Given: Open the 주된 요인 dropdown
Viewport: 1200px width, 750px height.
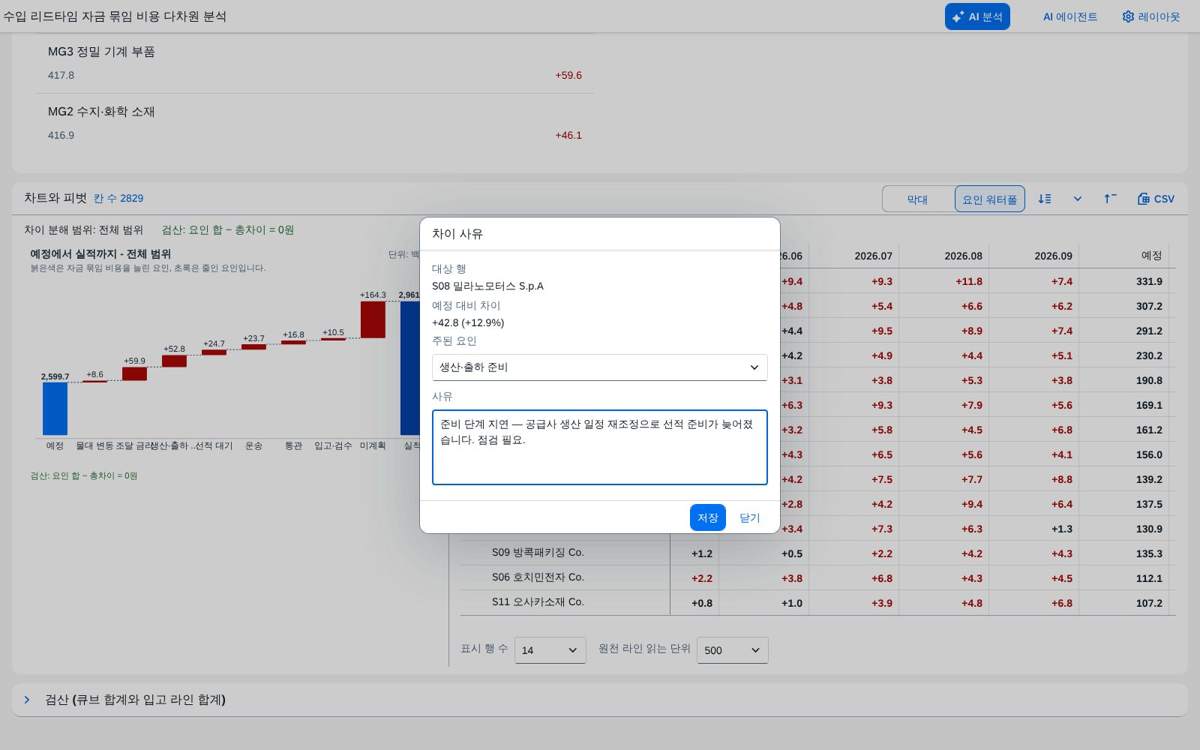Looking at the screenshot, I should pos(600,367).
